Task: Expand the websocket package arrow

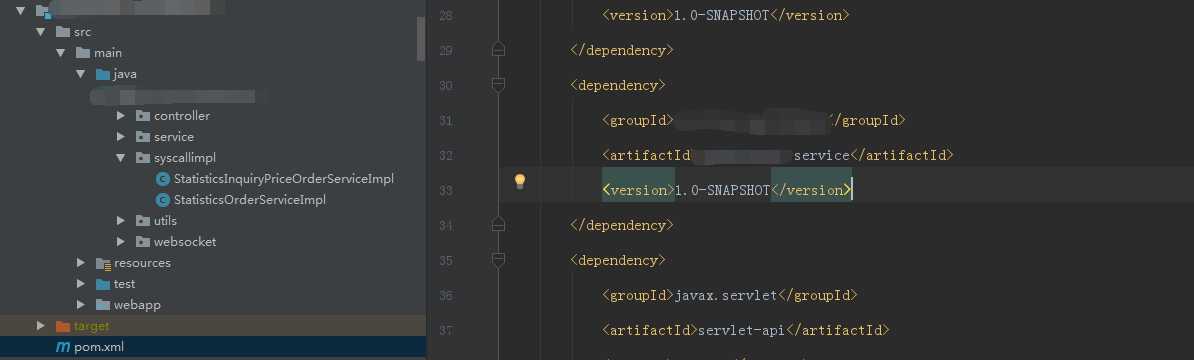Action: tap(121, 242)
